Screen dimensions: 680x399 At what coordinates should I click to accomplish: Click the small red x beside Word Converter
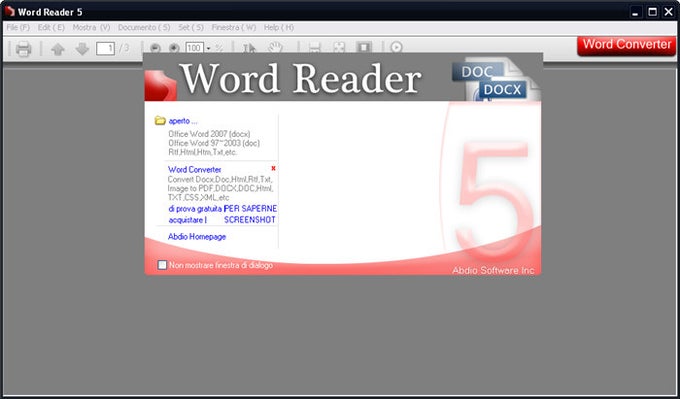(x=273, y=168)
